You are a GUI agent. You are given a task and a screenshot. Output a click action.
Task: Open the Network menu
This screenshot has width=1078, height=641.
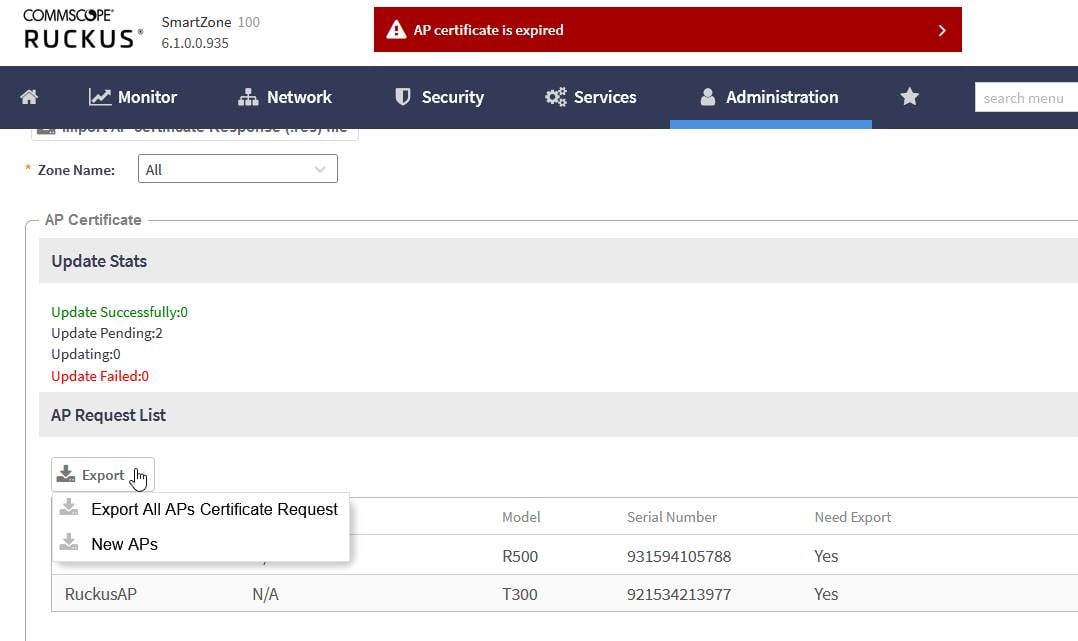click(285, 97)
